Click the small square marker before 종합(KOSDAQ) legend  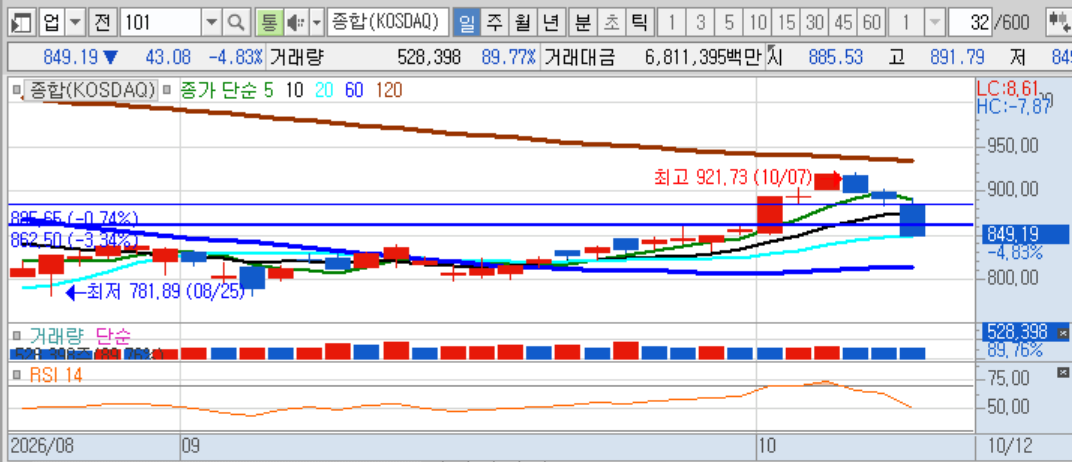point(17,90)
